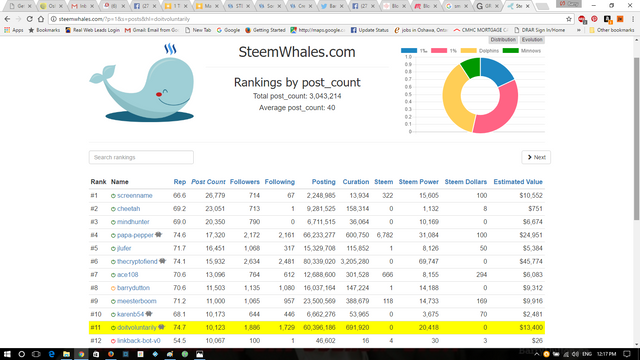Open File Explorer from the taskbar
Screen dimensions: 640x360
tap(66, 354)
